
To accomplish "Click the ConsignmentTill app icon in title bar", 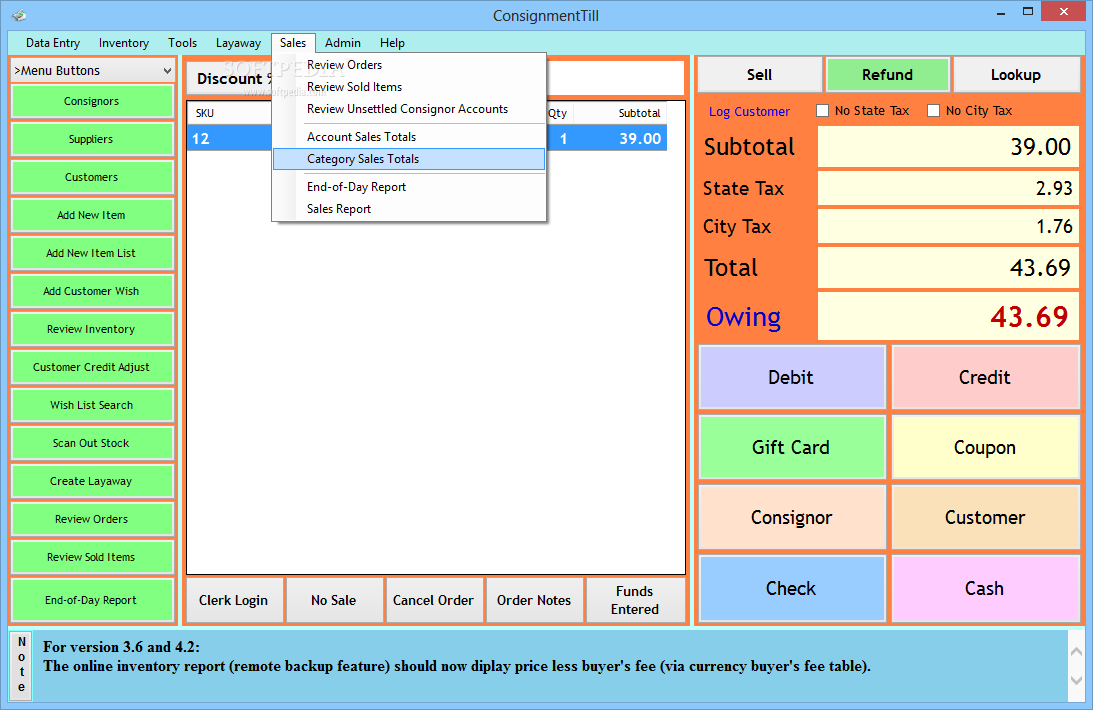I will pyautogui.click(x=19, y=15).
